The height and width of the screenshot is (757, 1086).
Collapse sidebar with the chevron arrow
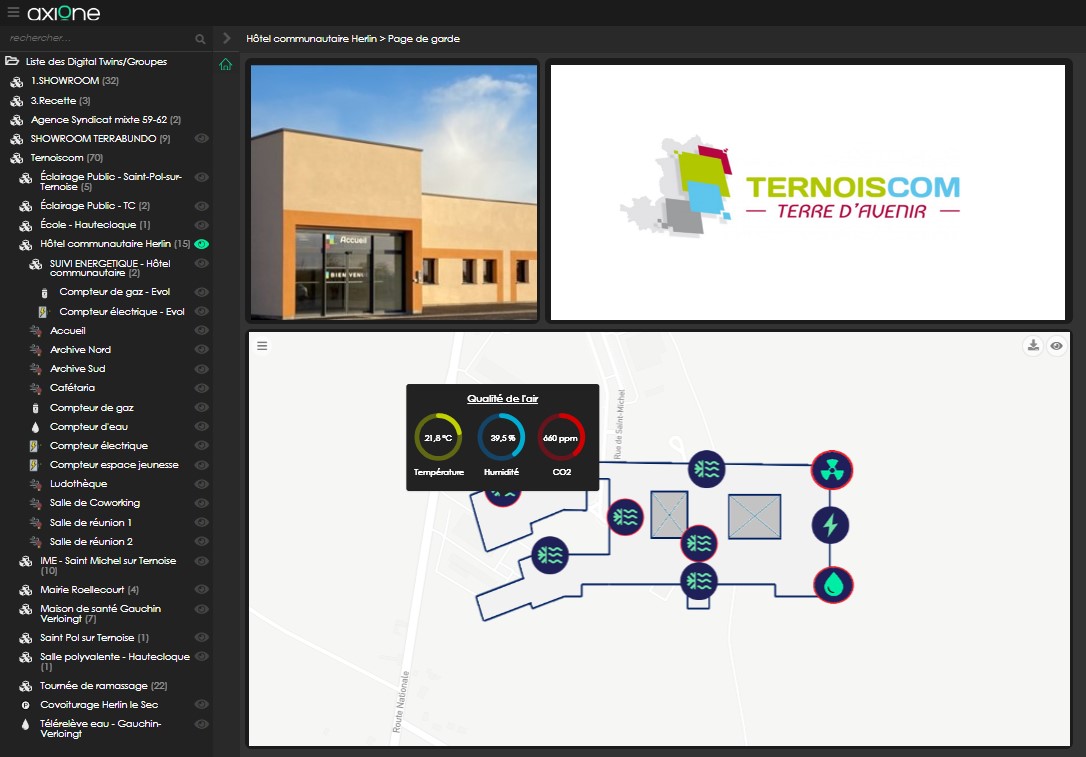pyautogui.click(x=227, y=38)
